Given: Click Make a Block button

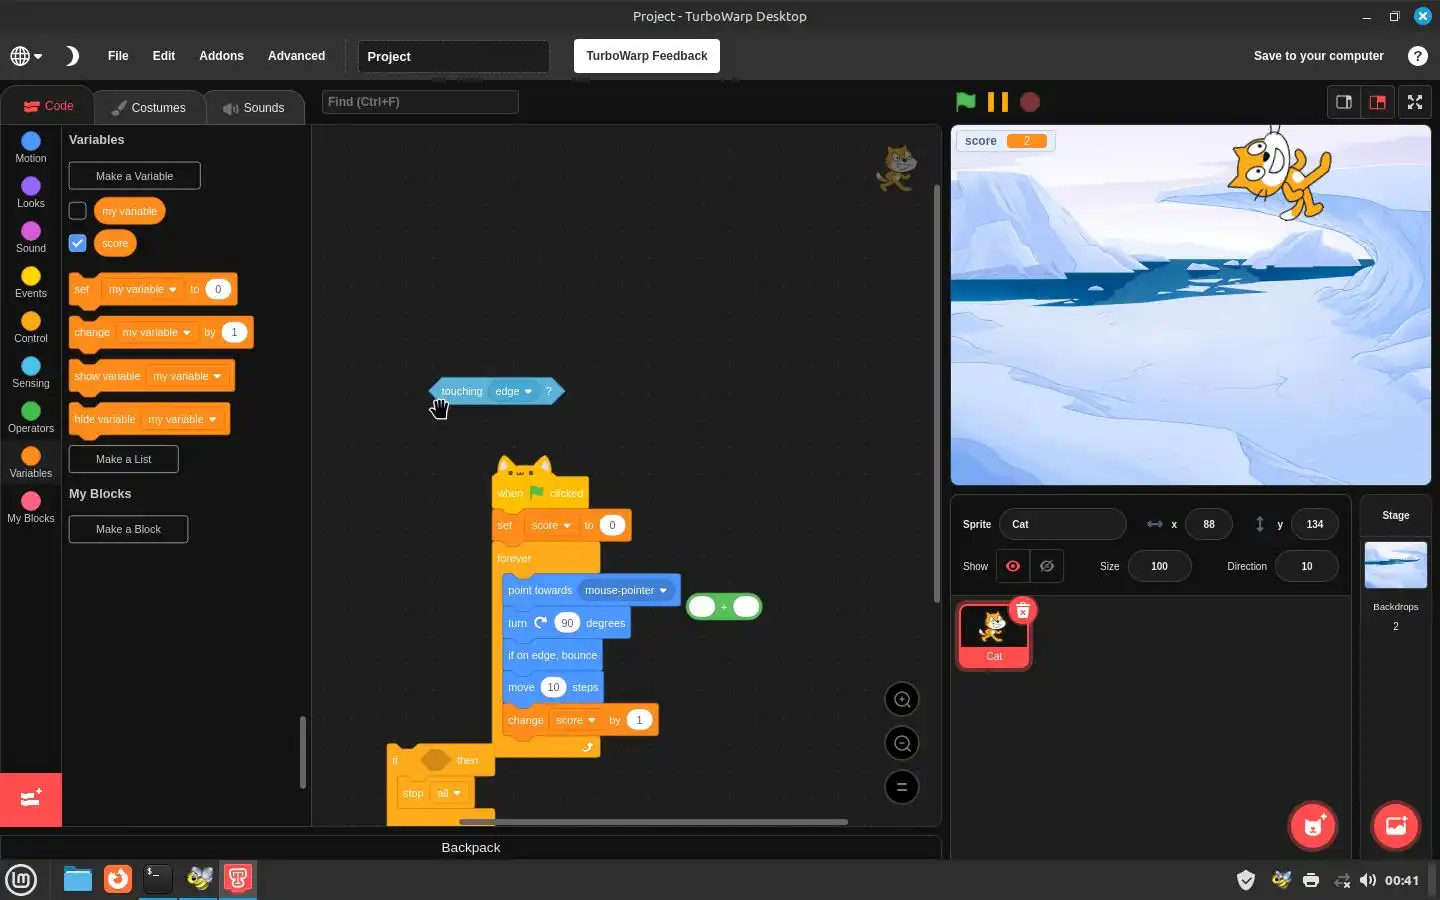Looking at the screenshot, I should 128,529.
